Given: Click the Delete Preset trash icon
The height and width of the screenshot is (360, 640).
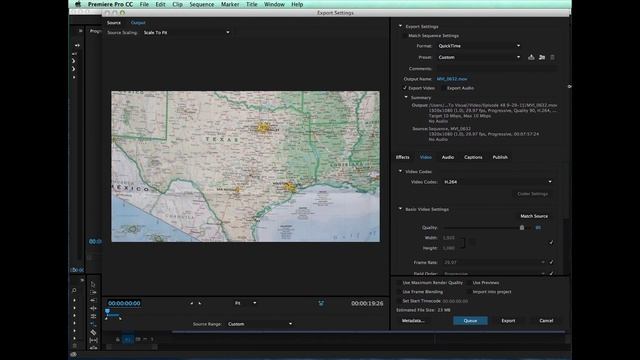Looking at the screenshot, I should tap(552, 57).
